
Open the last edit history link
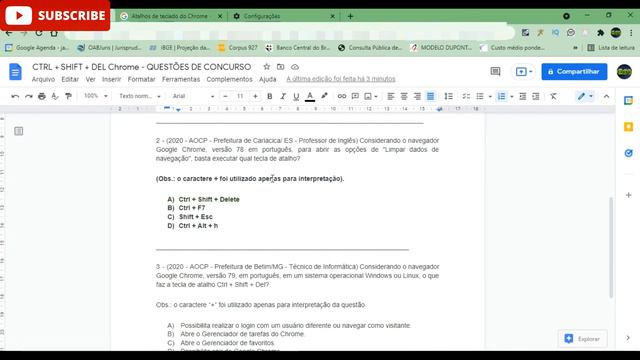click(341, 79)
